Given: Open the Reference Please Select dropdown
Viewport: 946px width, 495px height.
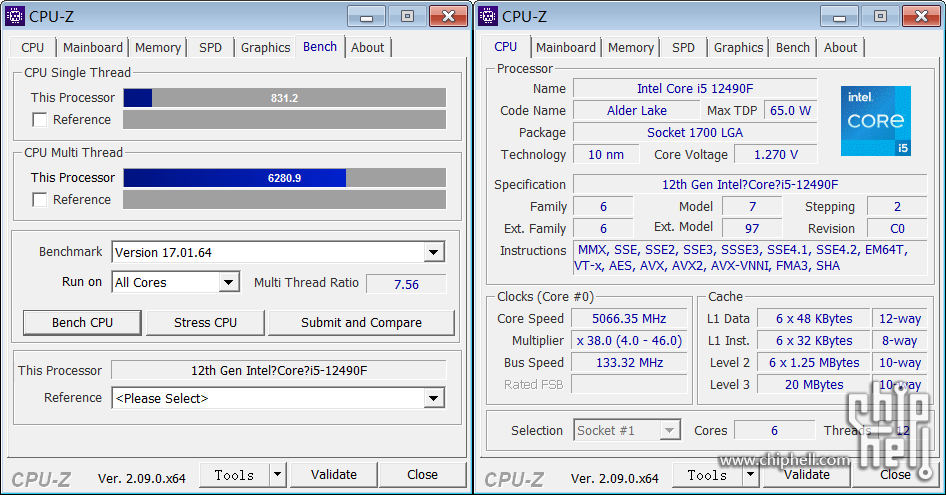Looking at the screenshot, I should (433, 398).
